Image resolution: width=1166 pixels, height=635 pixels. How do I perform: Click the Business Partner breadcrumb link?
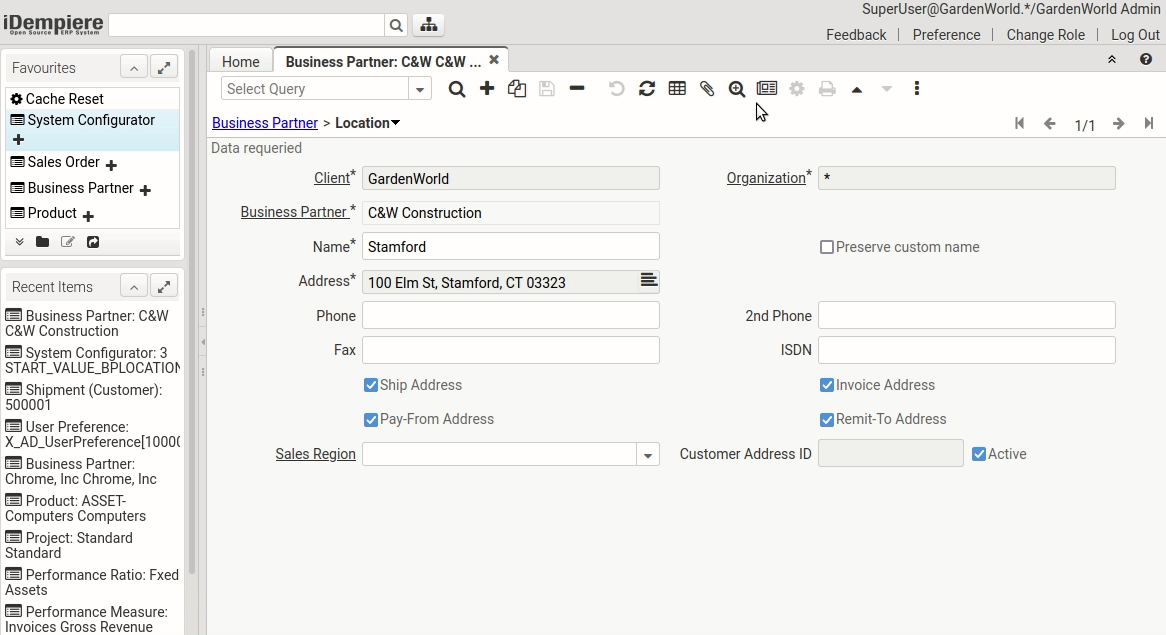point(265,123)
